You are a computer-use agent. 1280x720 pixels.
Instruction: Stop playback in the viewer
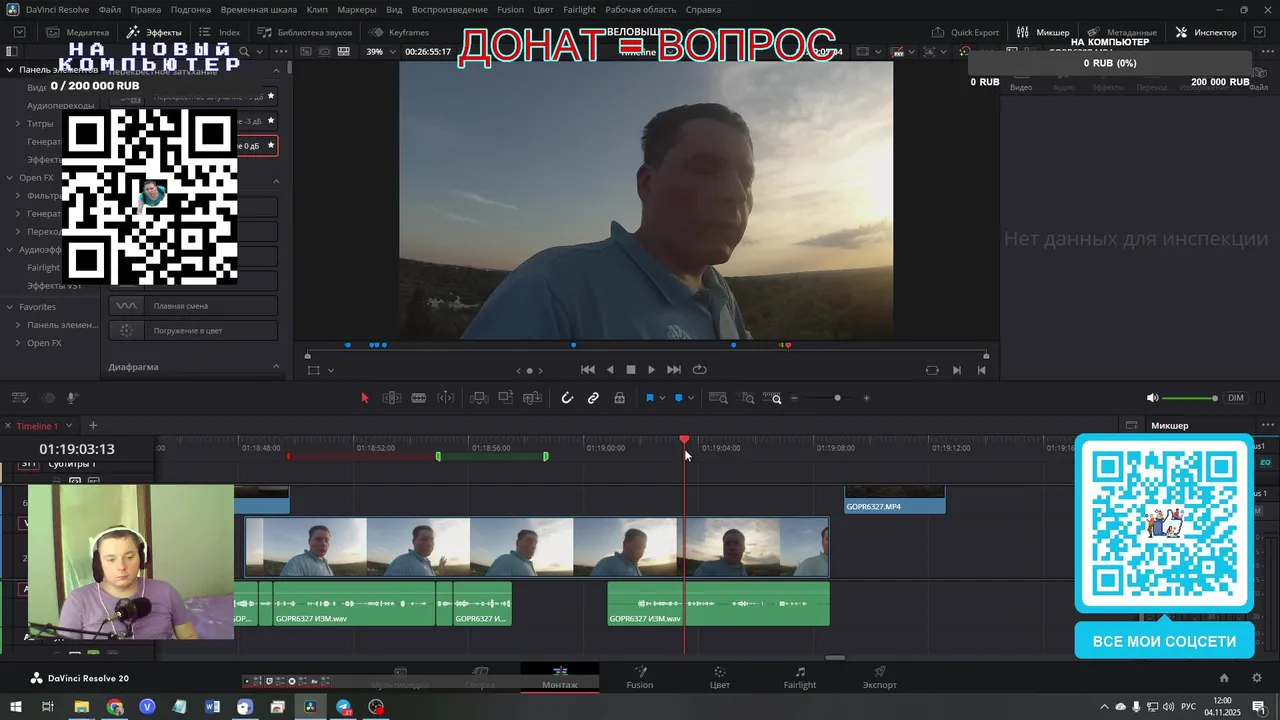point(631,370)
